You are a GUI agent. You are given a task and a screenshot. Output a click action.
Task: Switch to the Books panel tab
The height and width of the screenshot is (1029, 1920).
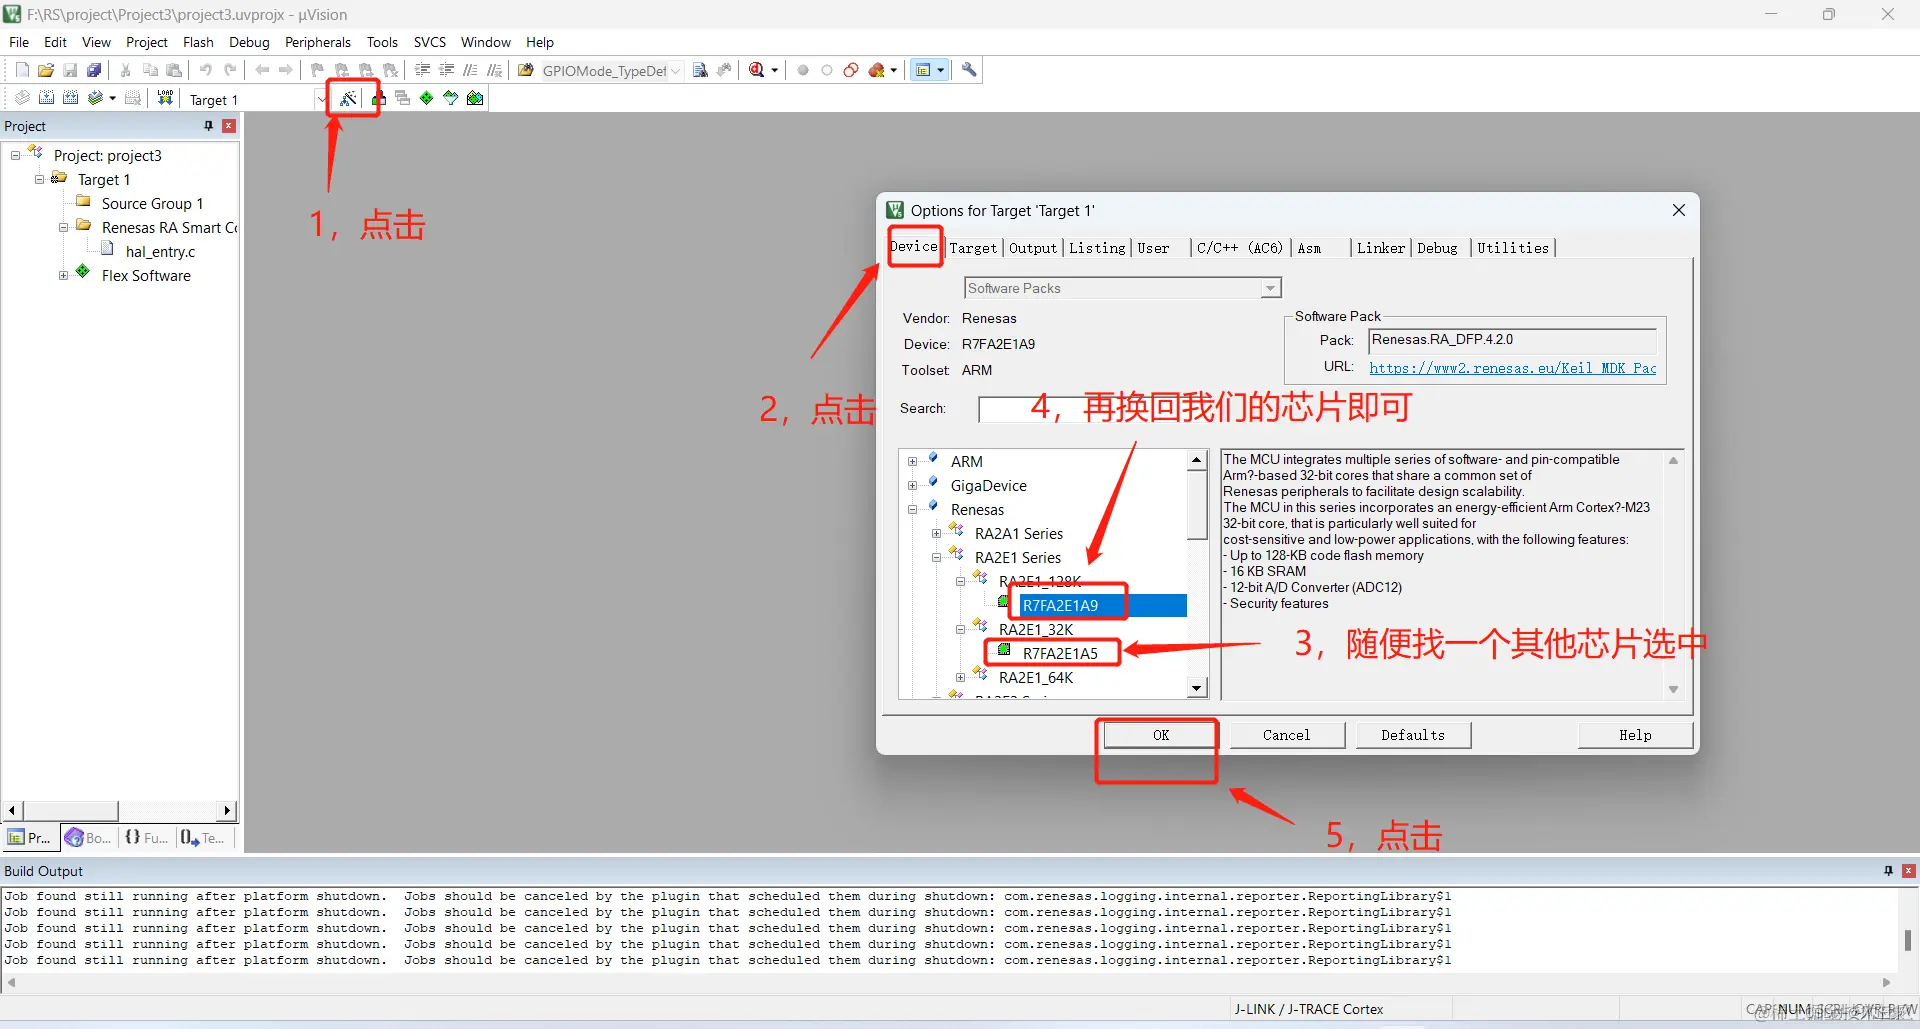89,838
